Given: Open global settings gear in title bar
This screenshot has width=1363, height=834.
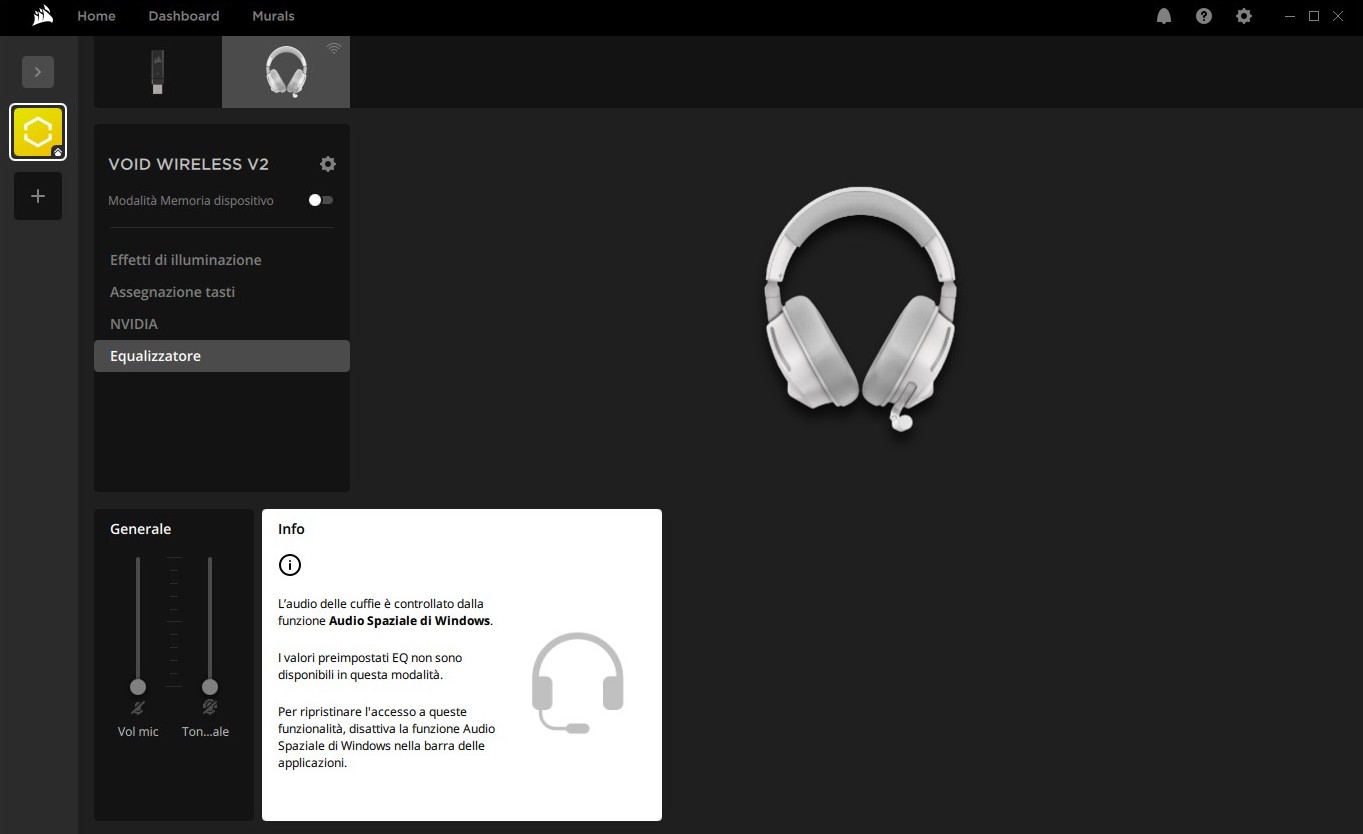Looking at the screenshot, I should point(1244,16).
